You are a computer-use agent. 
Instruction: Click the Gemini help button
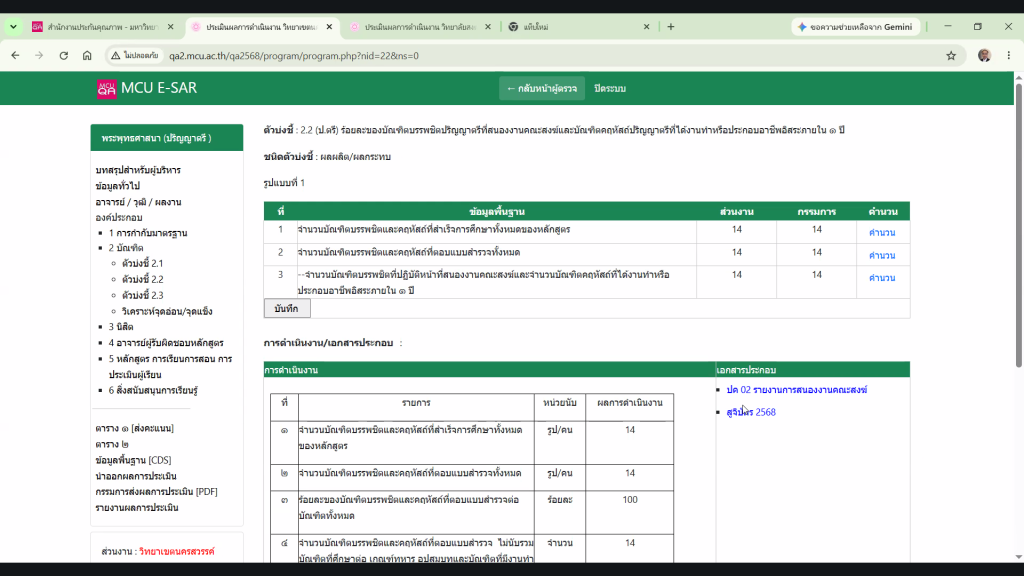(x=856, y=27)
